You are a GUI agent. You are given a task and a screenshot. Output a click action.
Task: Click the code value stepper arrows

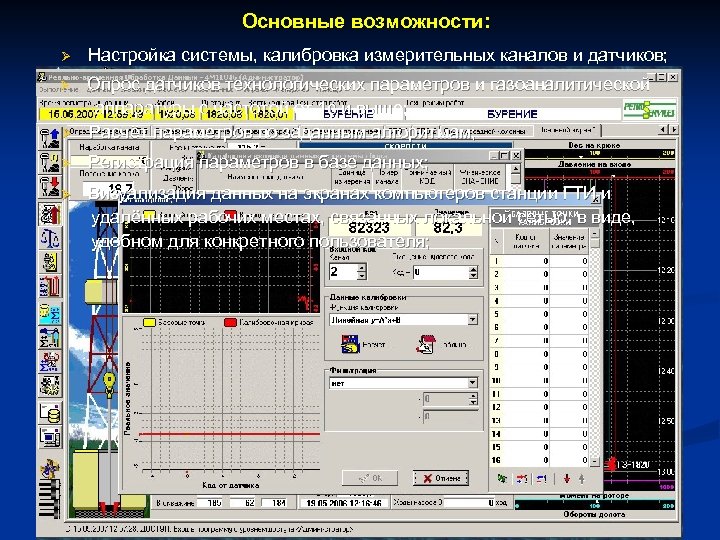point(473,272)
